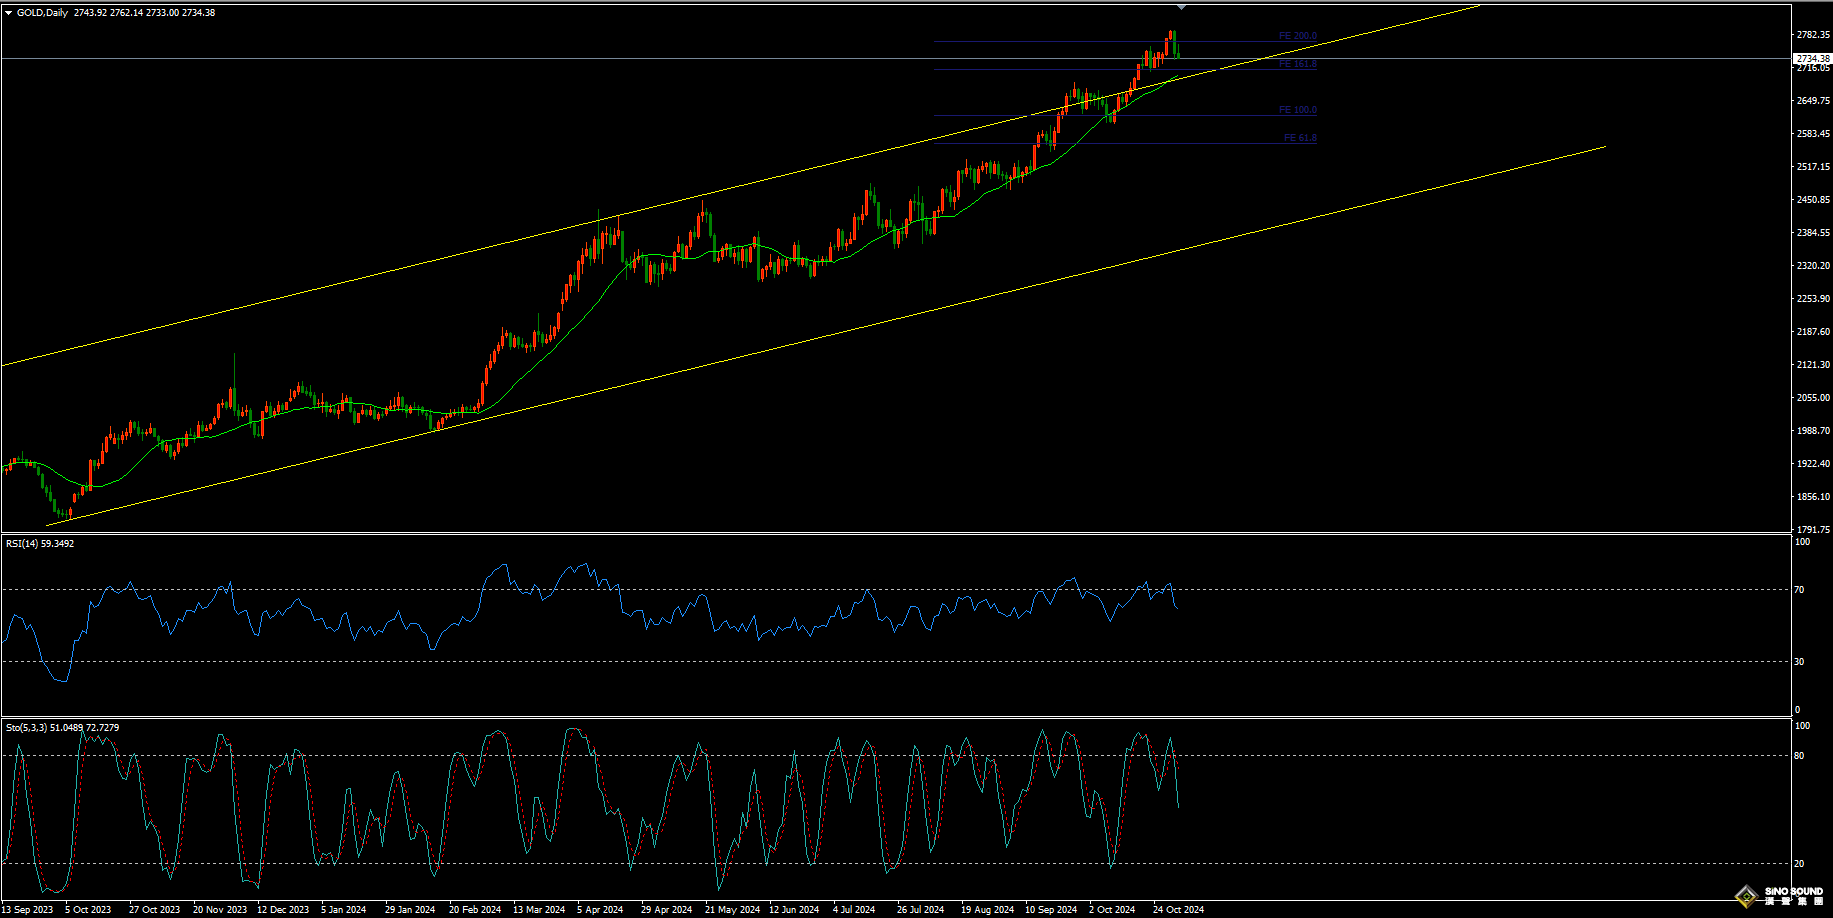Click the 13 Mar 2024 date label

(539, 910)
